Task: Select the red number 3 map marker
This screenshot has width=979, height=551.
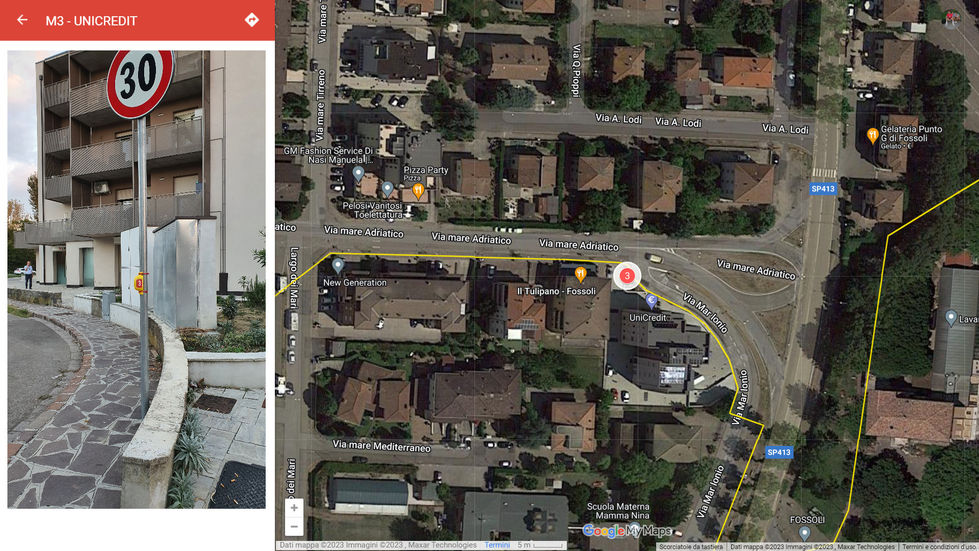Action: [627, 276]
